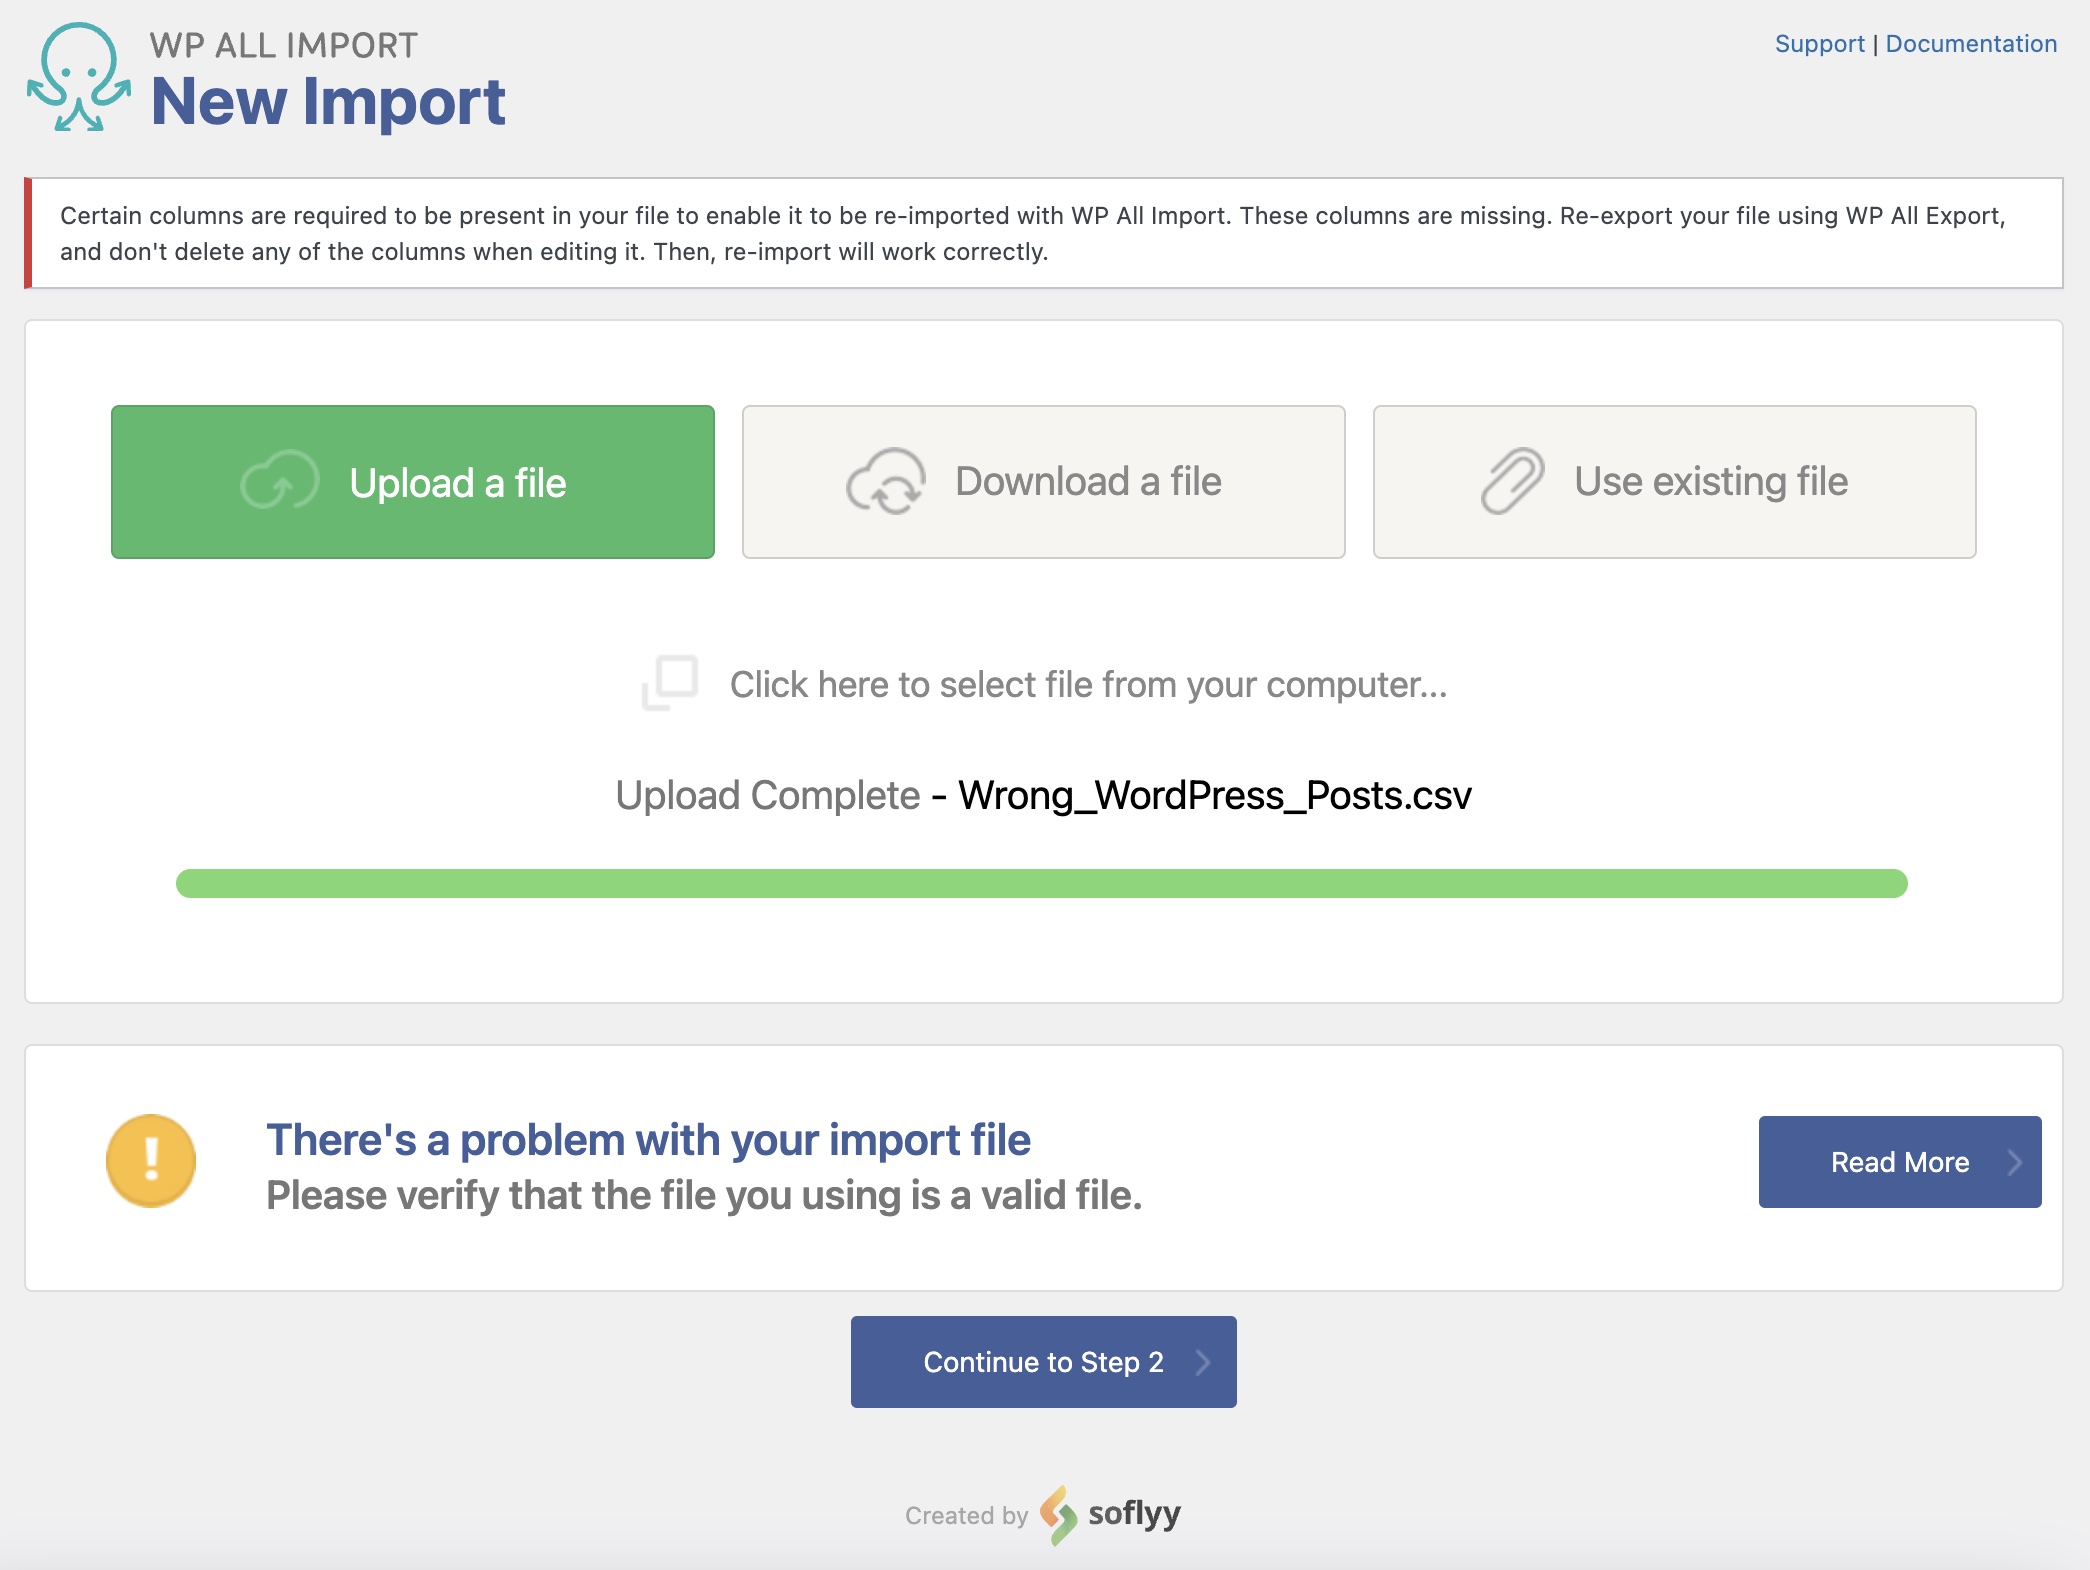
Task: Choose the Use existing file option
Action: click(1710, 482)
